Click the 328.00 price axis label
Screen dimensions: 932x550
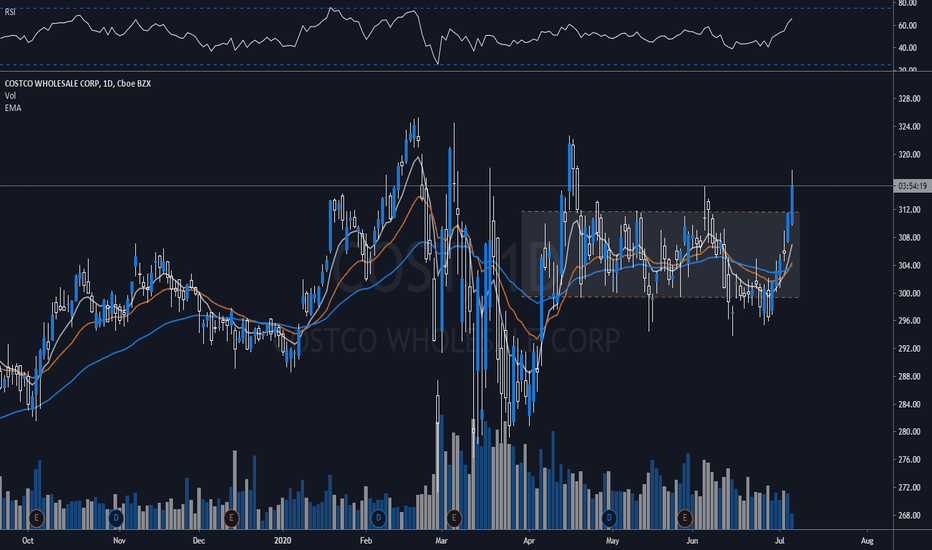coord(909,99)
